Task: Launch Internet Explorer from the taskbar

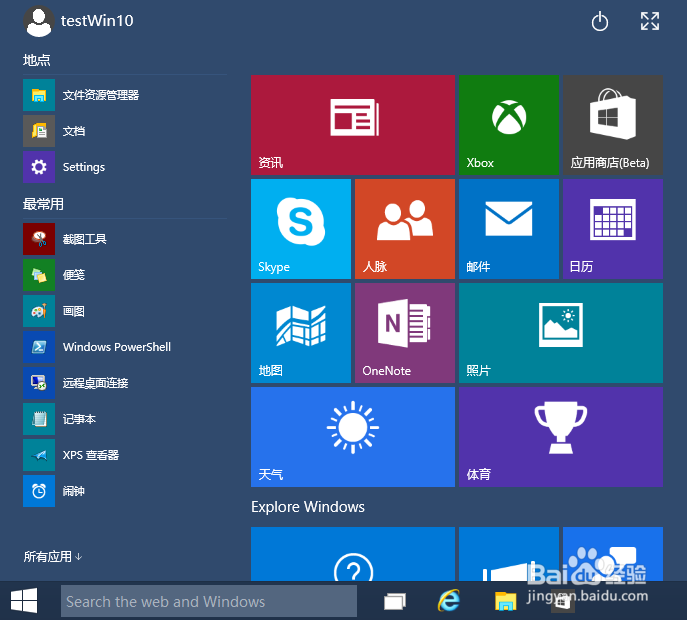Action: 449,601
